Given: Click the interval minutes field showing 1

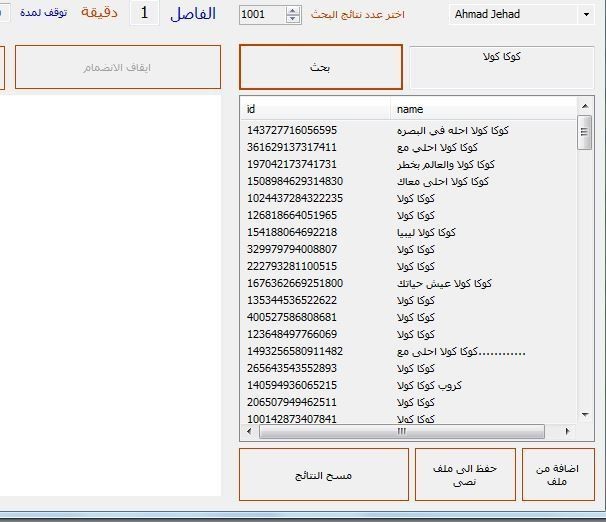Looking at the screenshot, I should (x=146, y=13).
